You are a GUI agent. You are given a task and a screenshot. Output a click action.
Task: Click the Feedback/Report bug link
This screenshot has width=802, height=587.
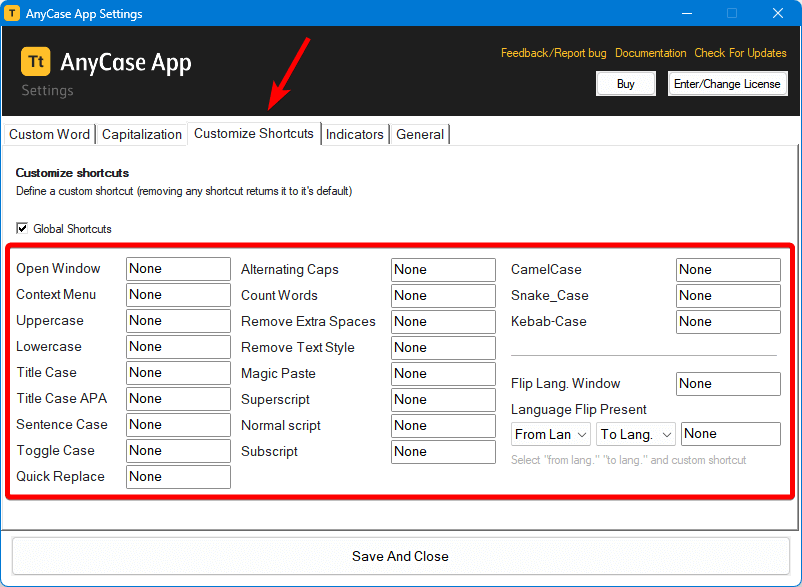tap(553, 53)
